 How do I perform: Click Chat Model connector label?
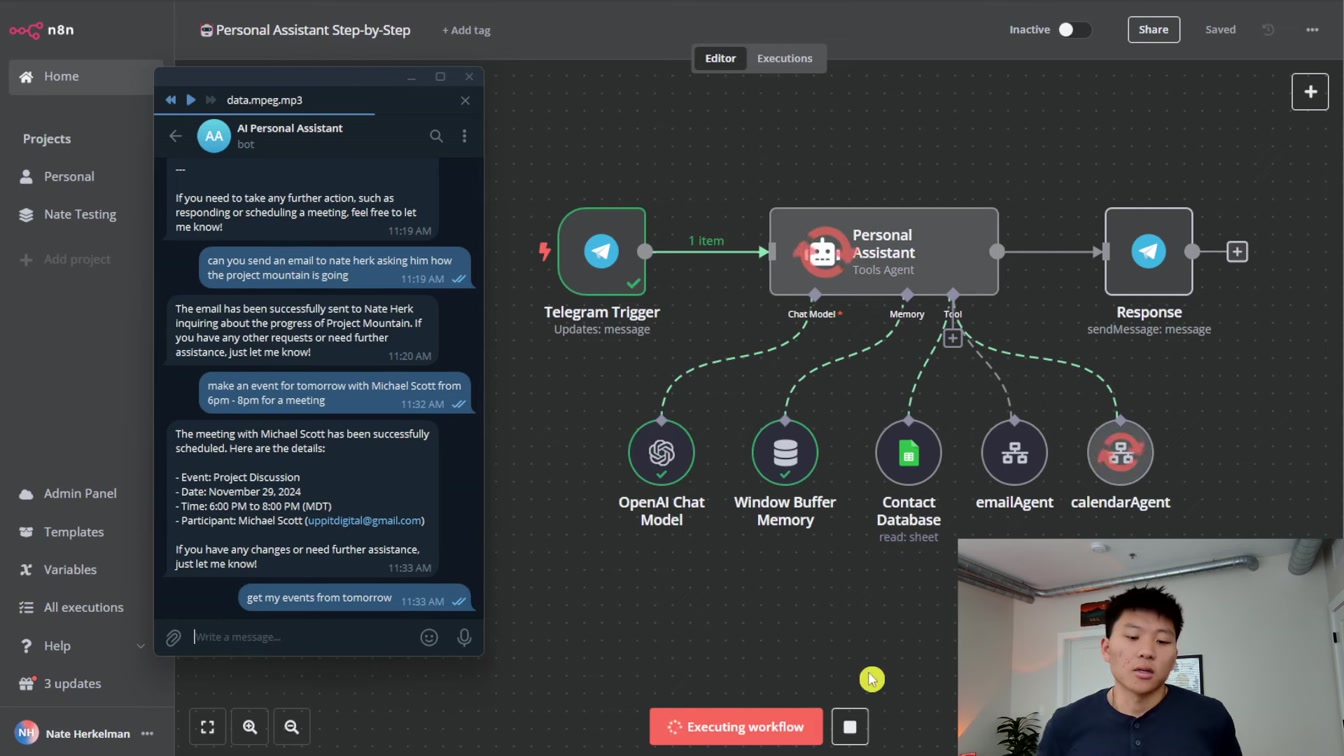(811, 314)
